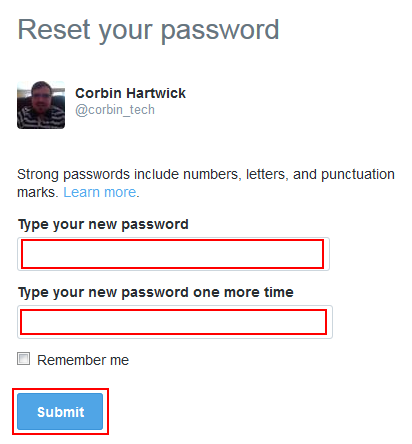
Task: Click the avatar next to @corbin_tech
Action: (x=41, y=105)
